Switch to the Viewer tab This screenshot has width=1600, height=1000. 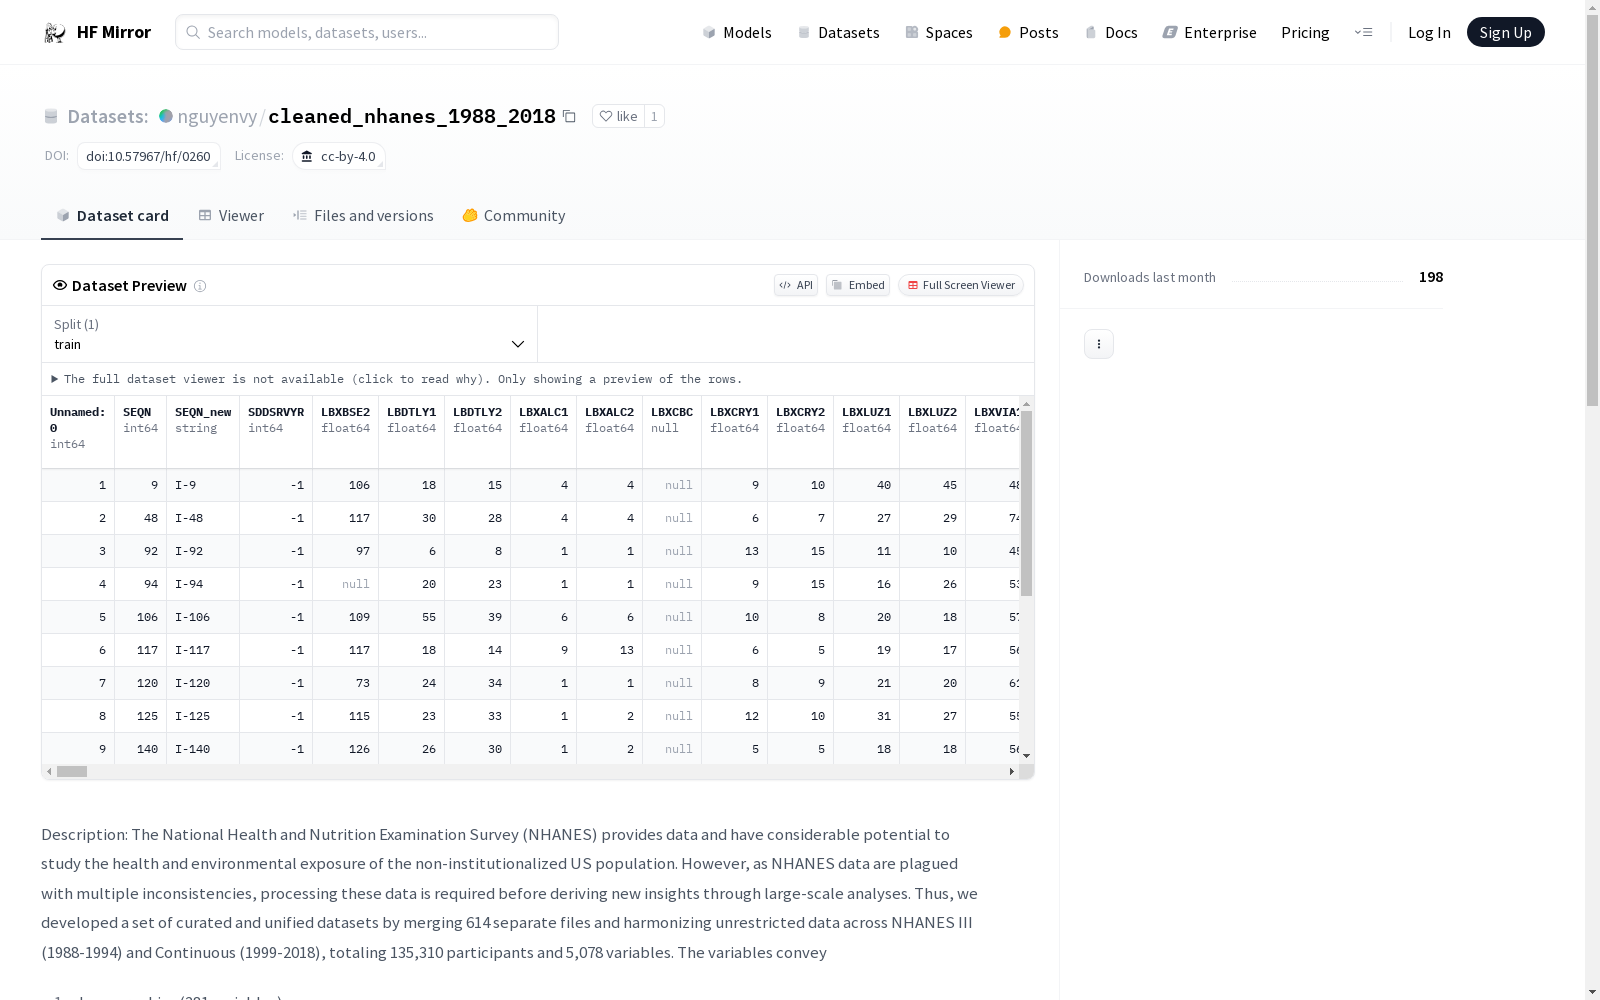231,216
